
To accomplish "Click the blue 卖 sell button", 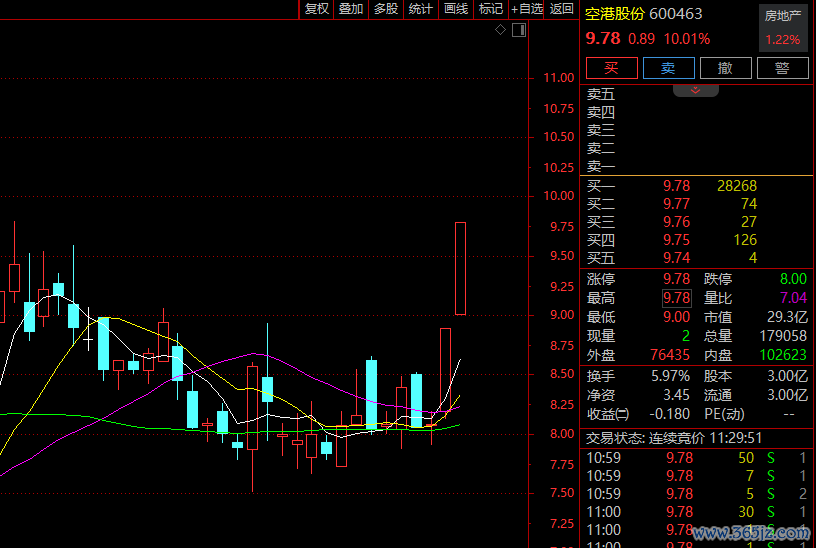I will [668, 68].
